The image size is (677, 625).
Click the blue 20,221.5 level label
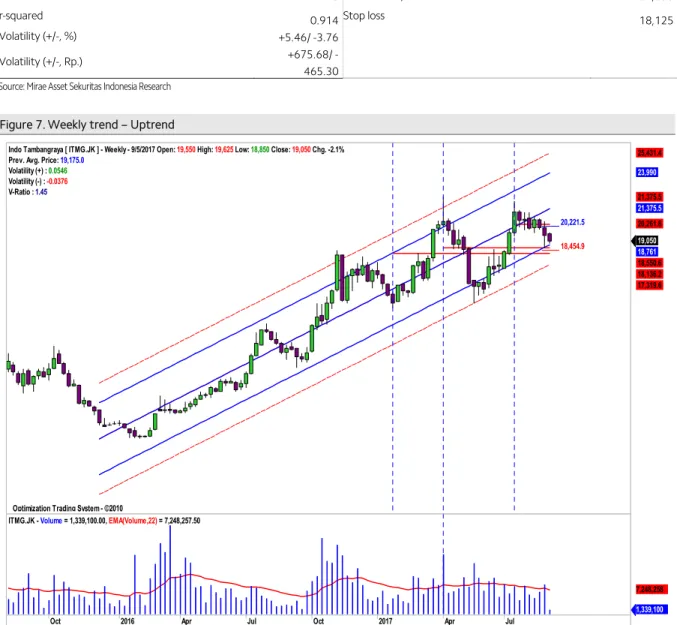[x=572, y=222]
